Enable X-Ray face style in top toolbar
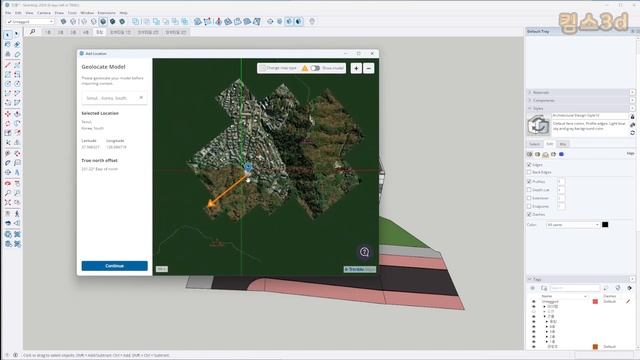Viewport: 640px width, 360px height. click(63, 21)
